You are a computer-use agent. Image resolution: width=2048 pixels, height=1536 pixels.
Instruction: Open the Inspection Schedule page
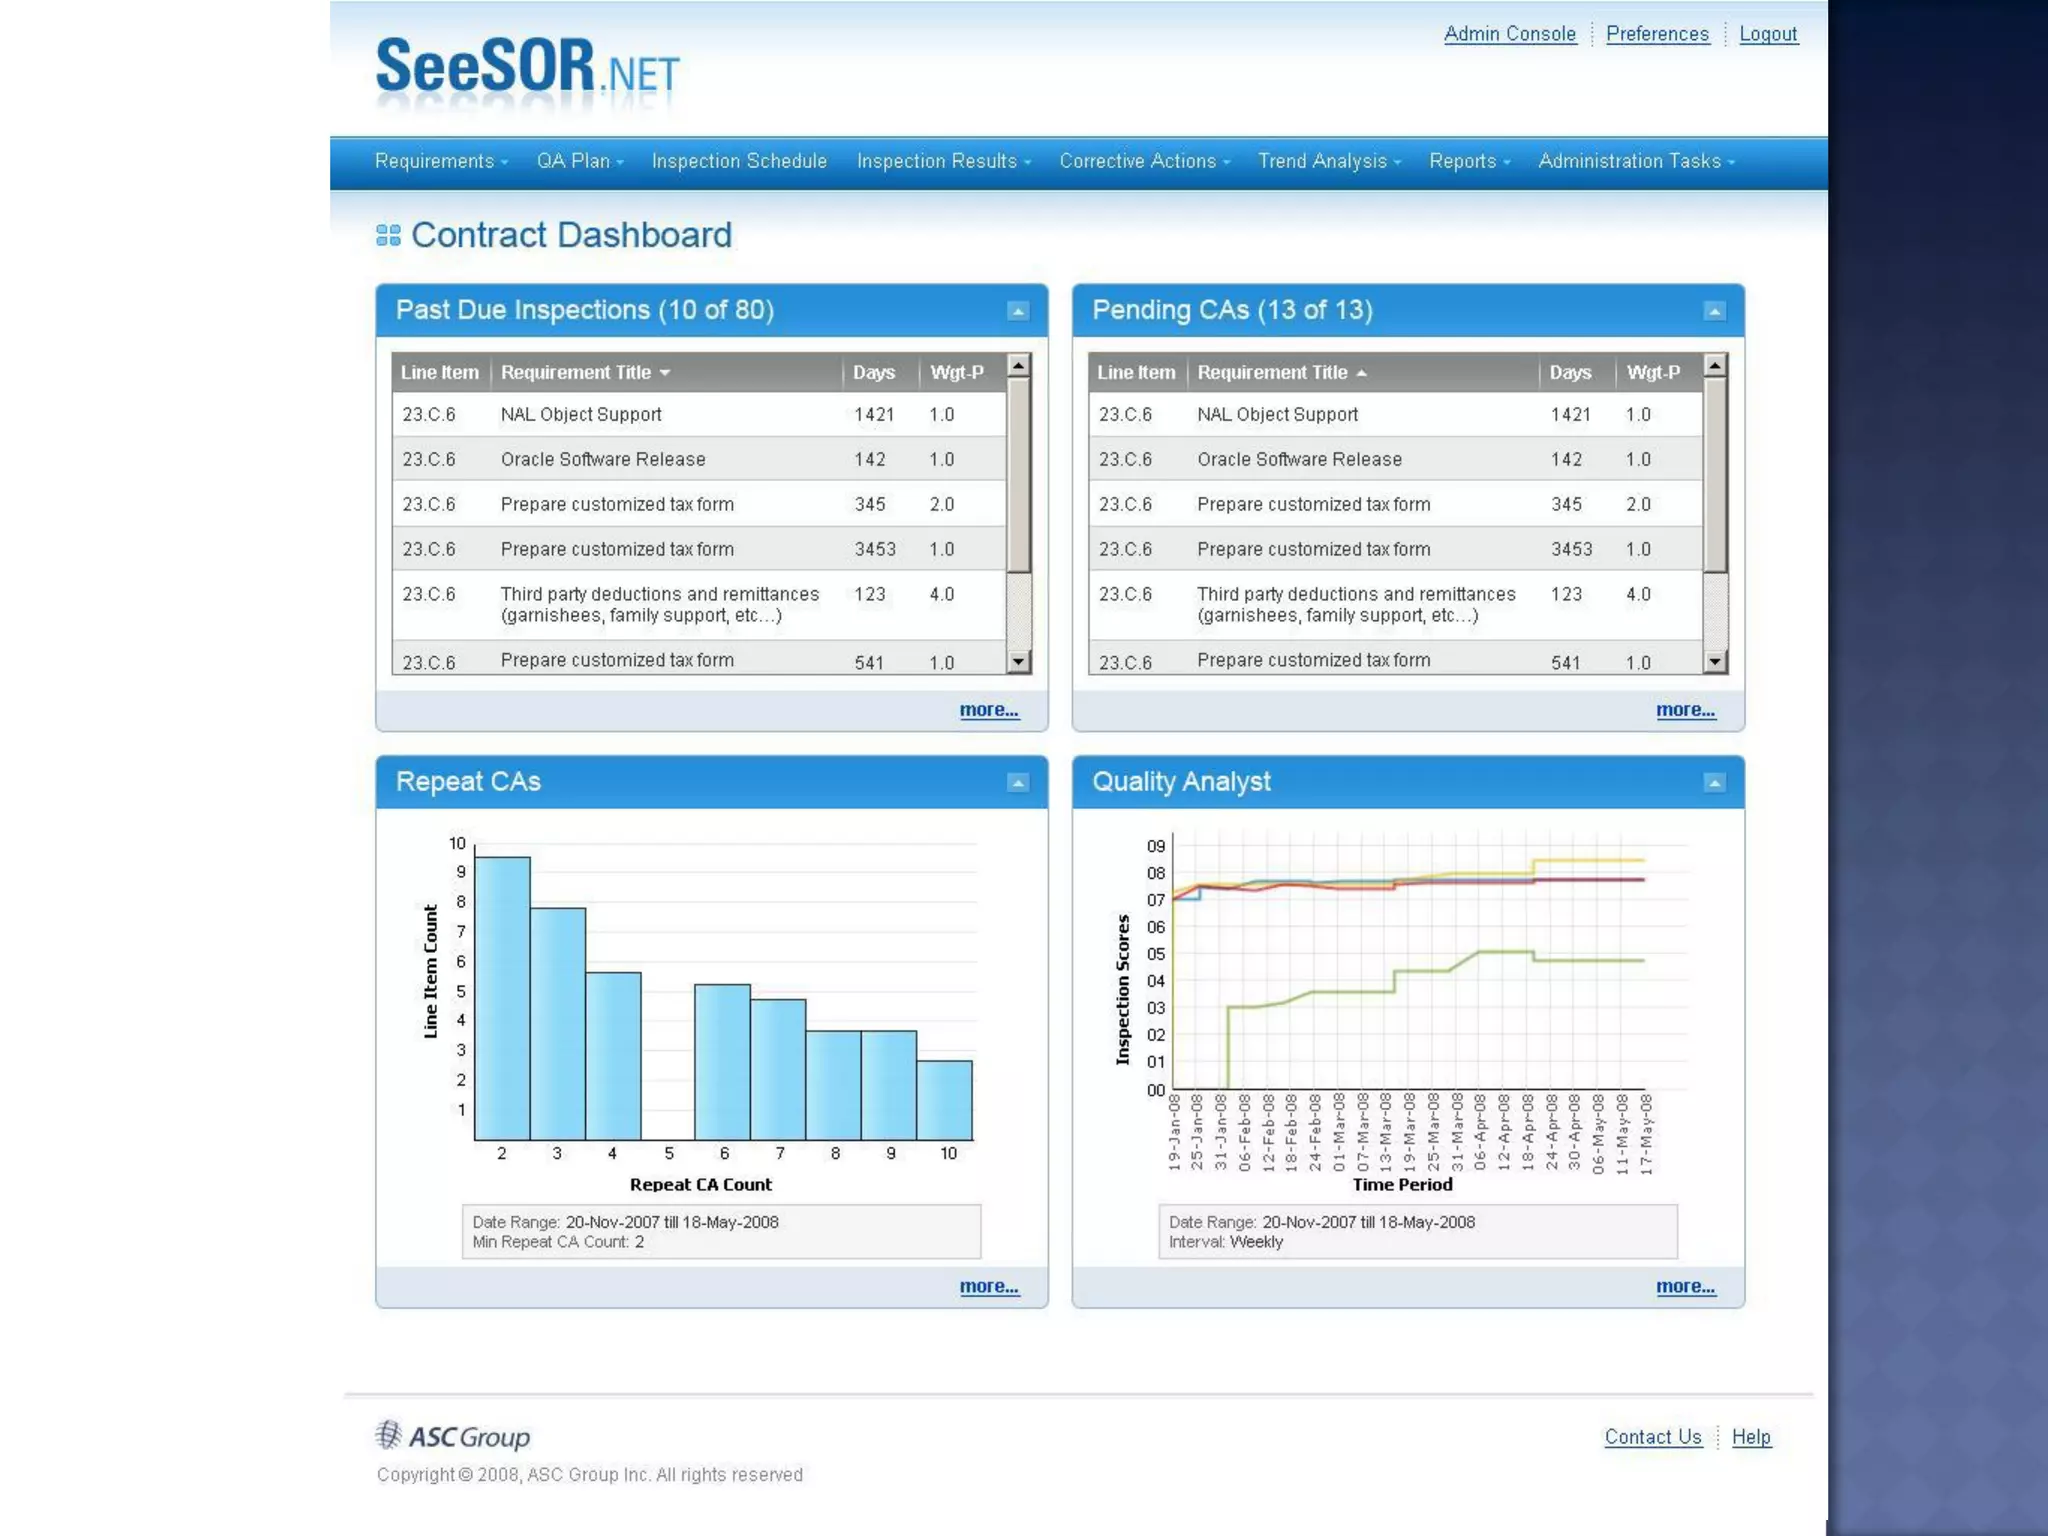tap(739, 162)
